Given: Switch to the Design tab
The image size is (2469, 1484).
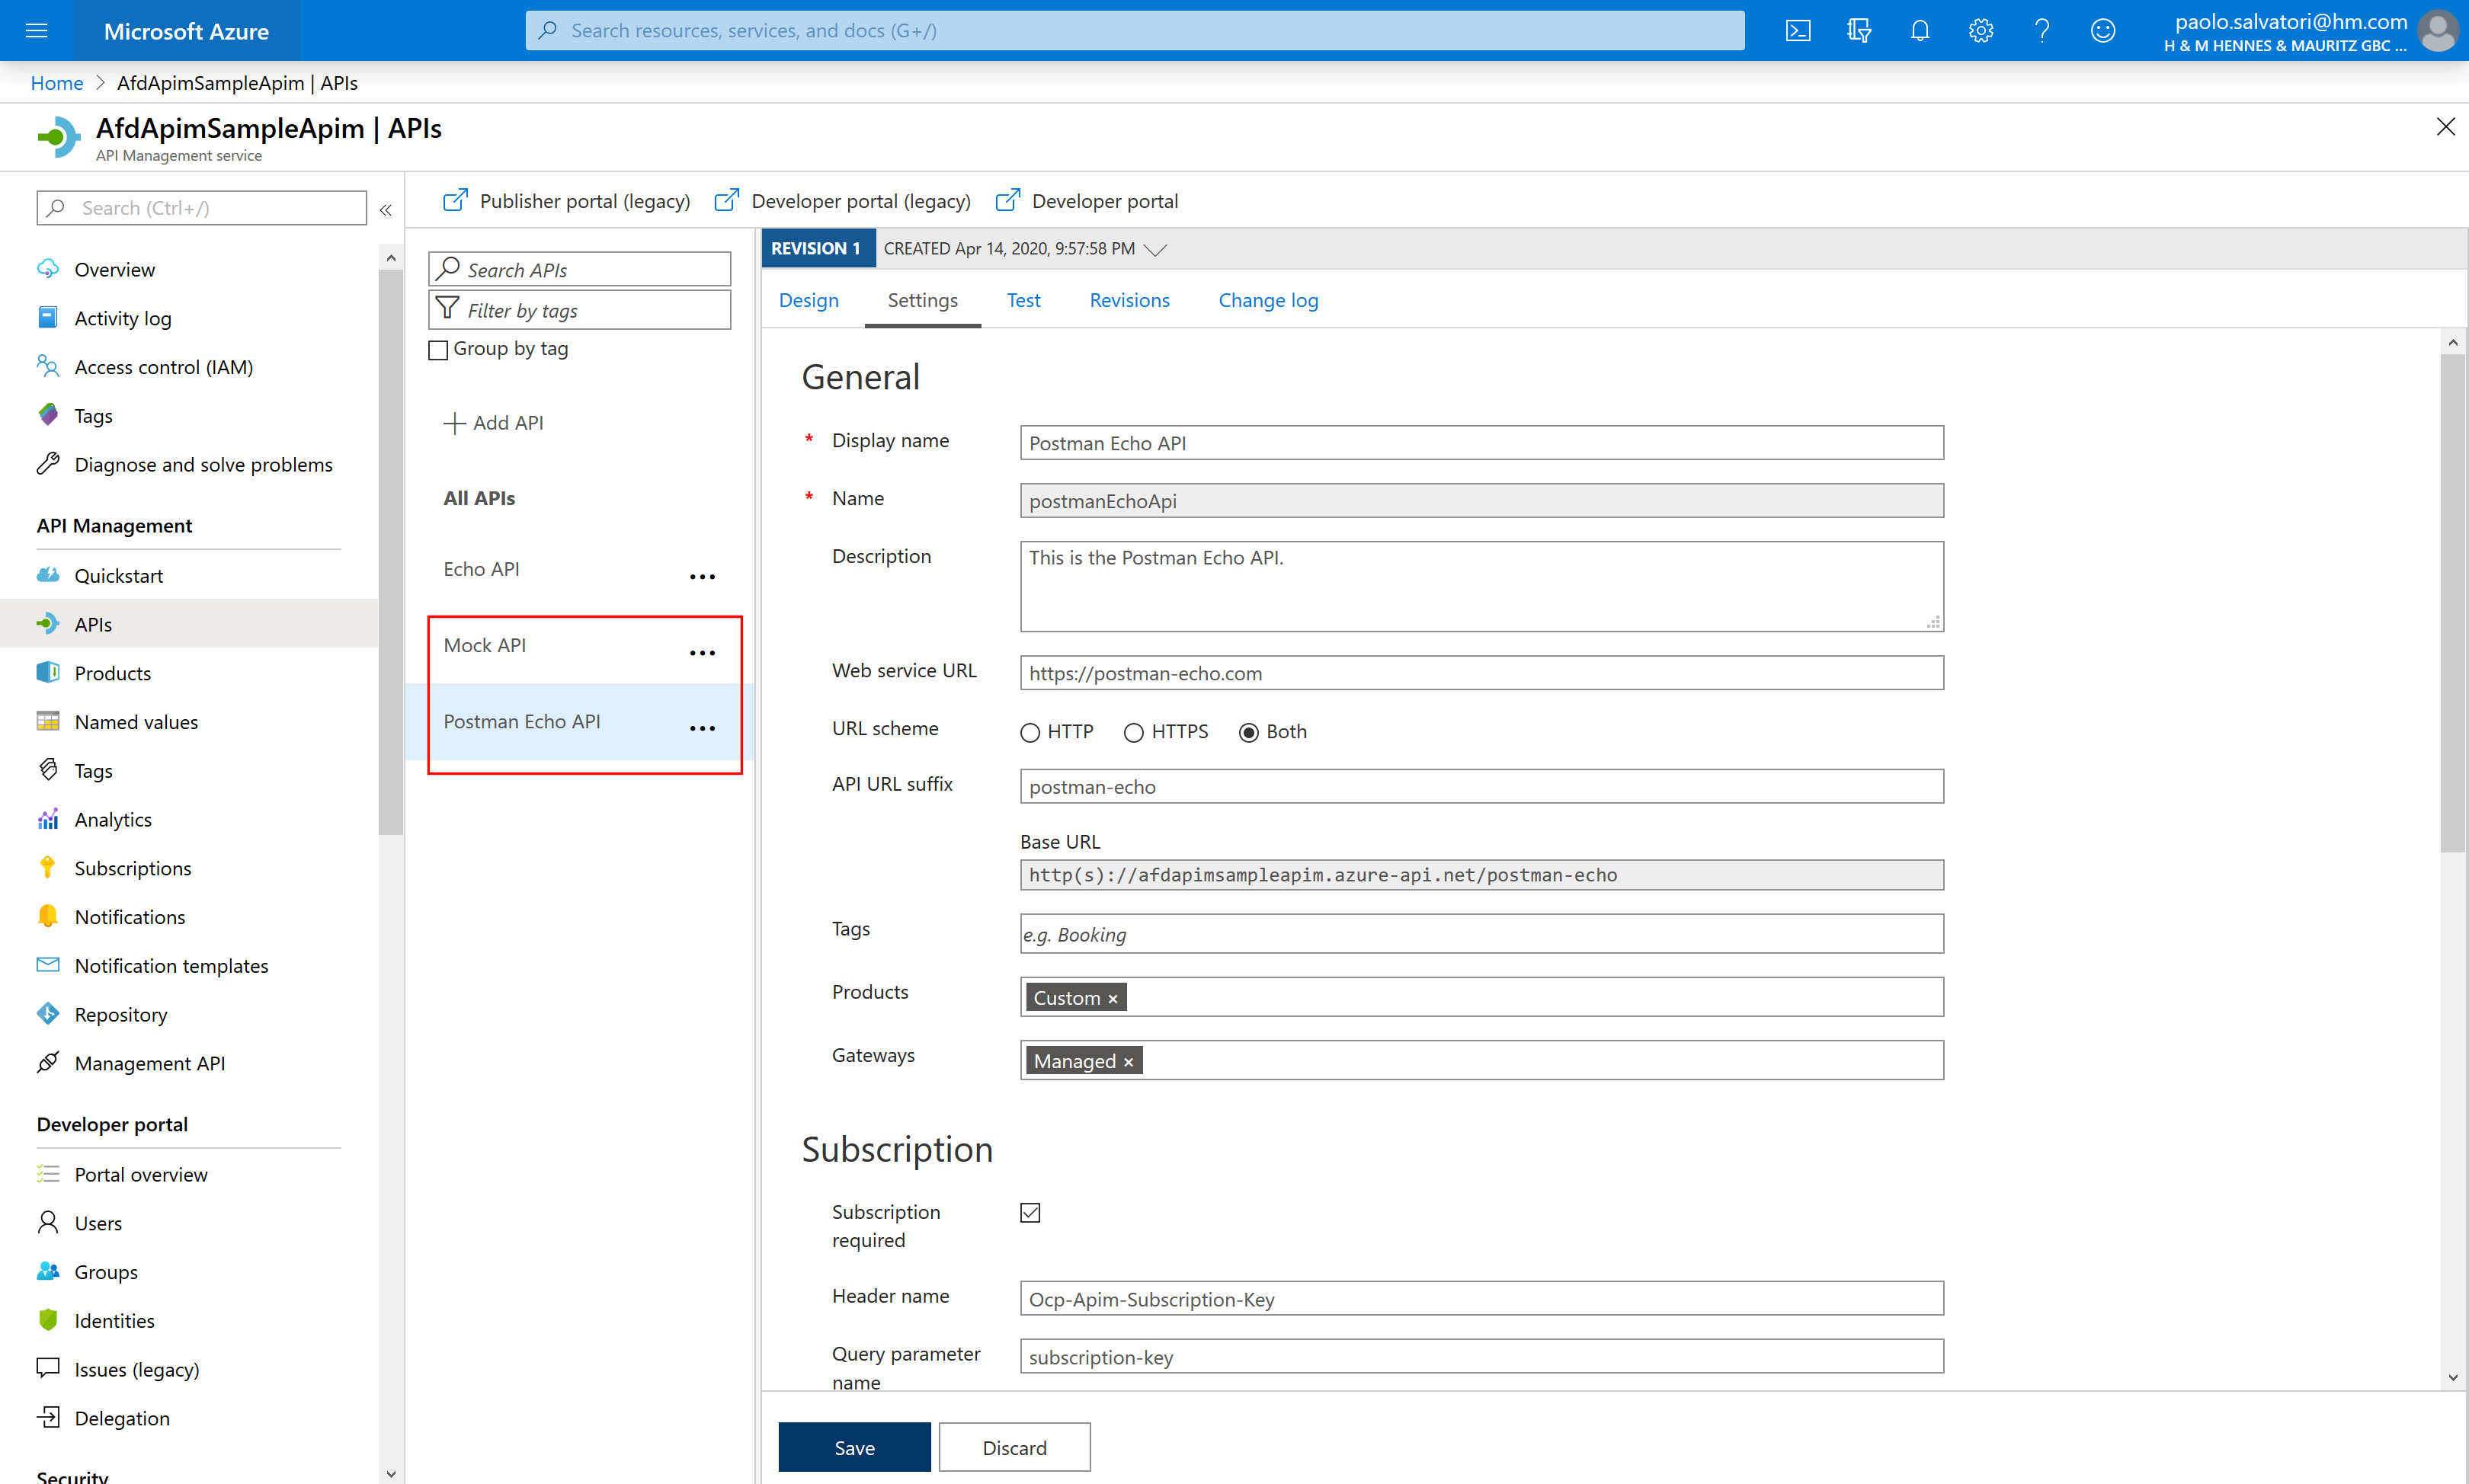Looking at the screenshot, I should (x=808, y=300).
